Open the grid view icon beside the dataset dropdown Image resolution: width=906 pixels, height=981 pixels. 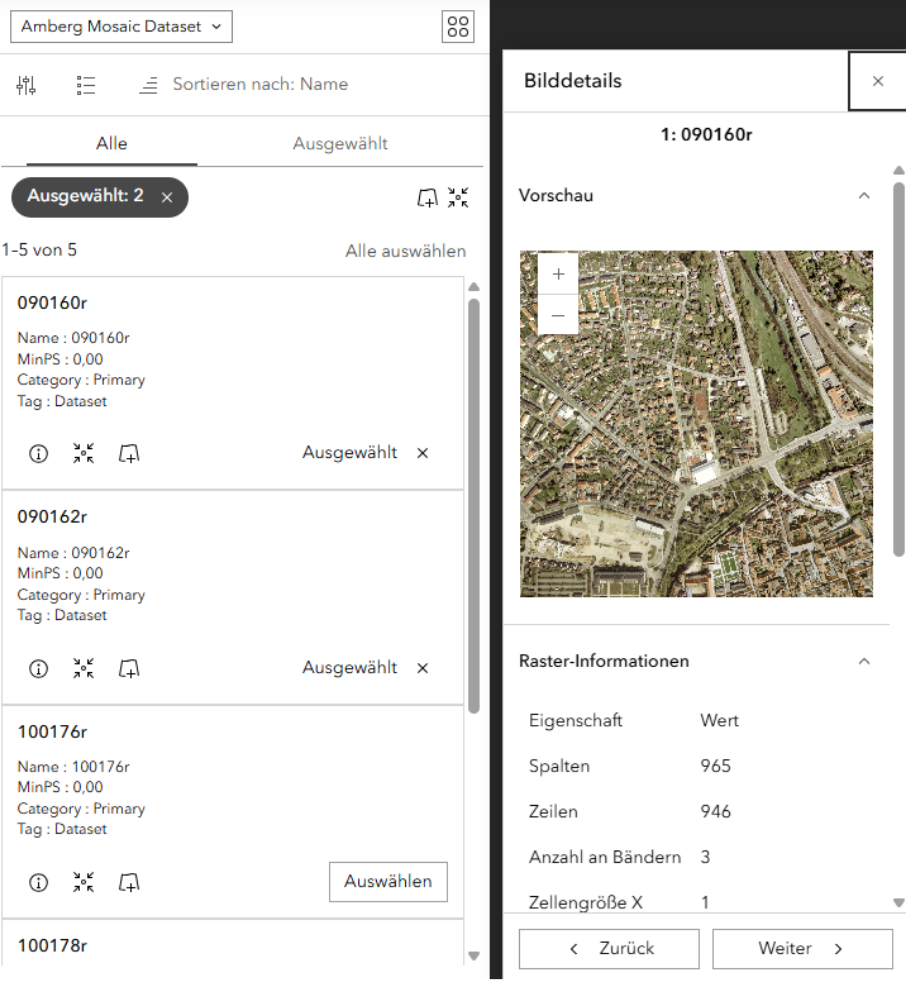click(457, 27)
